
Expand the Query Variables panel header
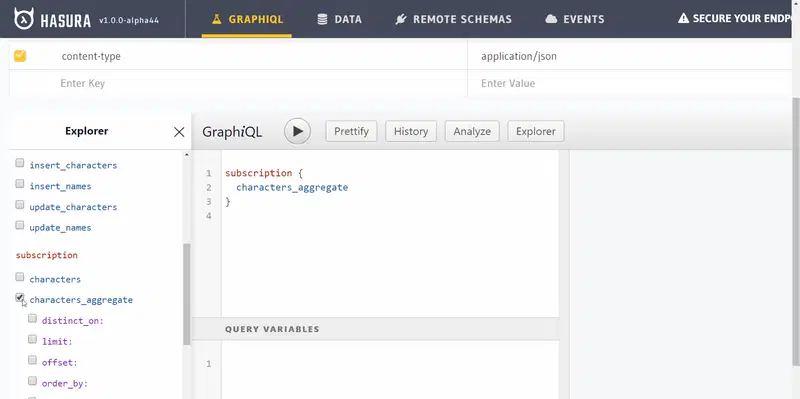pyautogui.click(x=375, y=329)
